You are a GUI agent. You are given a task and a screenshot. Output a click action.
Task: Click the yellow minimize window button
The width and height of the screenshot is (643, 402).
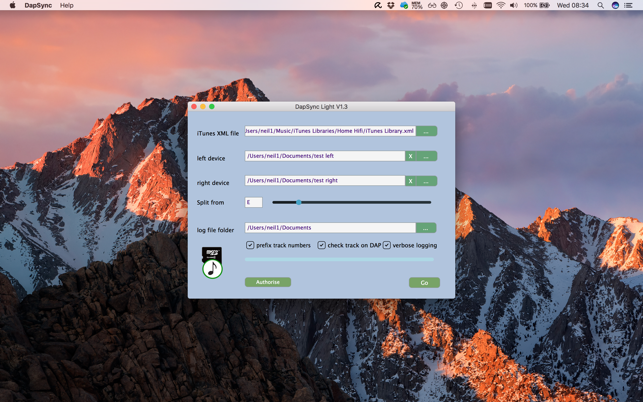203,107
